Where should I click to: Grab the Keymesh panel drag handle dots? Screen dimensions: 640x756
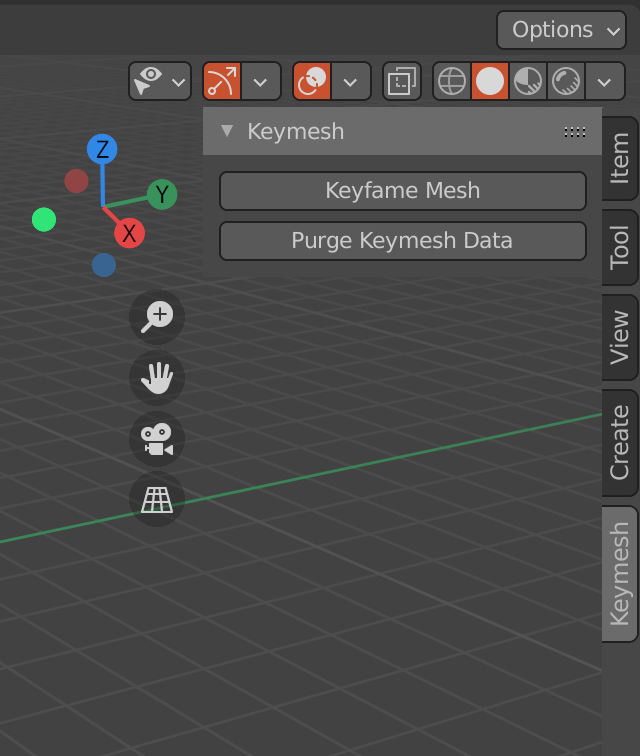[575, 132]
